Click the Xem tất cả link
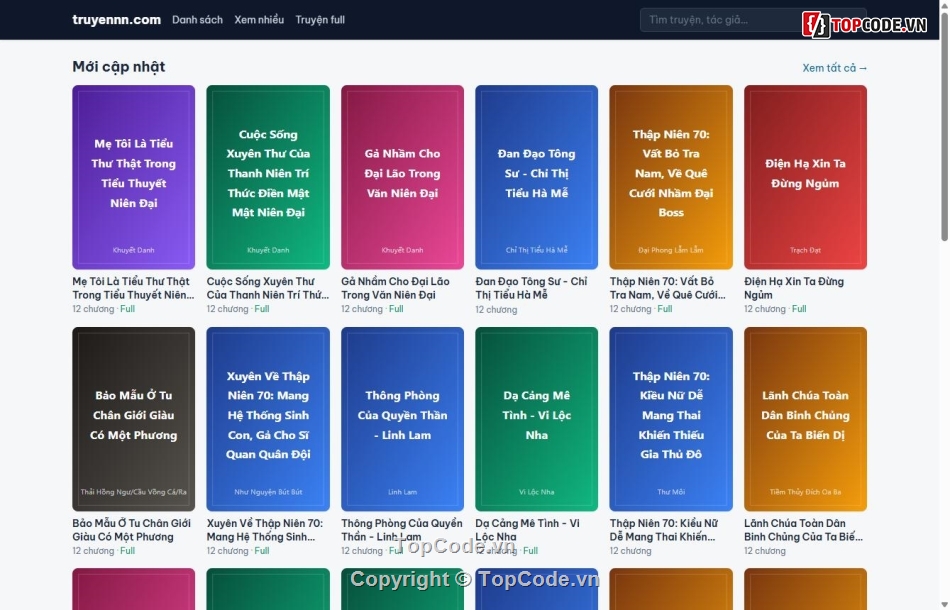 coord(834,68)
